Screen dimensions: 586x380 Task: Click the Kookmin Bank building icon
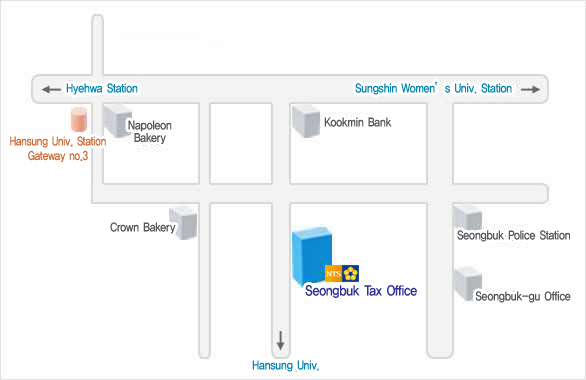pyautogui.click(x=306, y=121)
